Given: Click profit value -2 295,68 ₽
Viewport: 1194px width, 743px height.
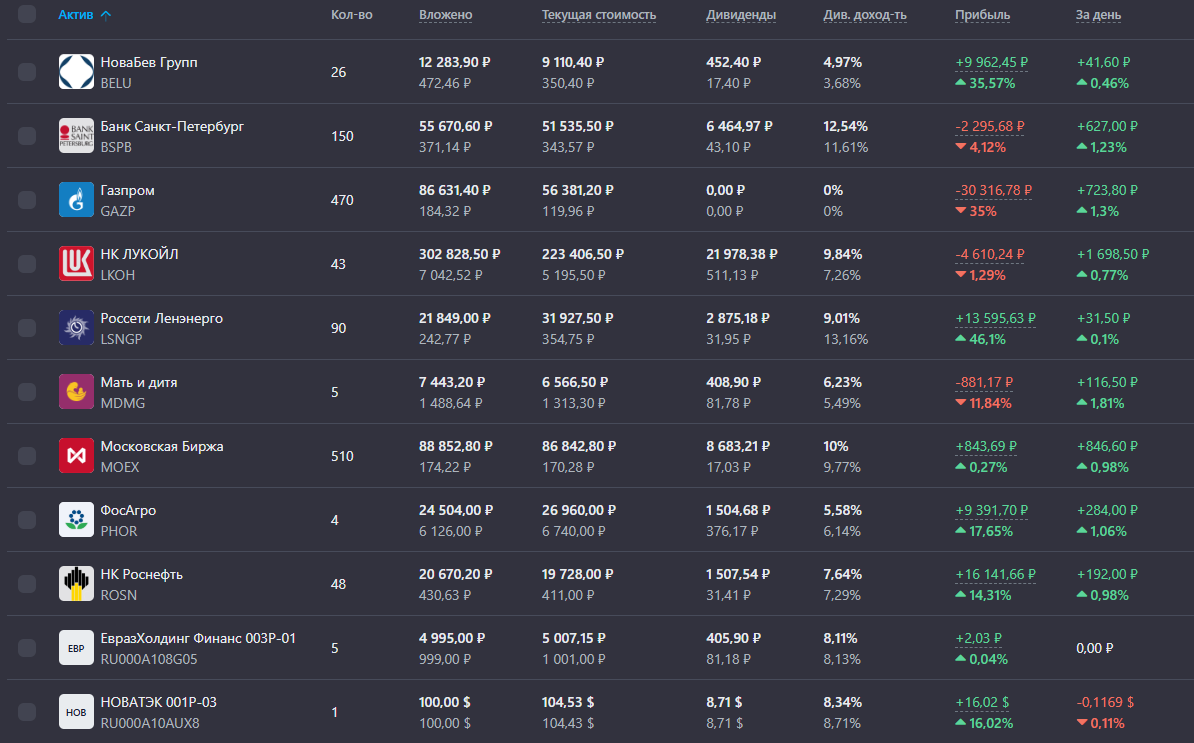Looking at the screenshot, I should point(990,126).
